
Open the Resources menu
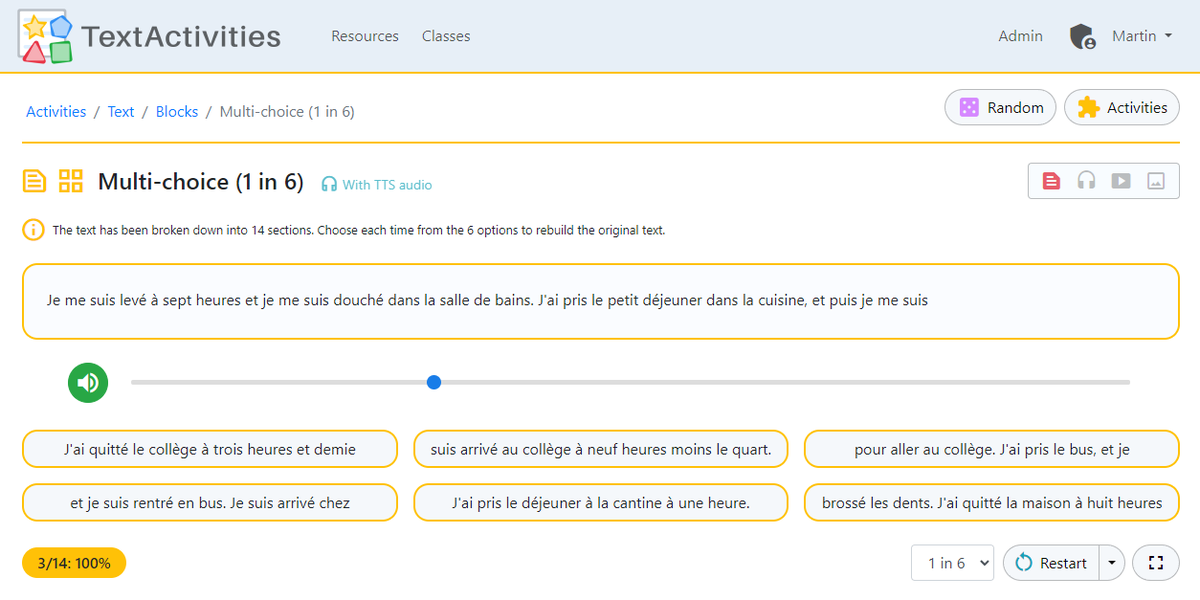pos(365,36)
